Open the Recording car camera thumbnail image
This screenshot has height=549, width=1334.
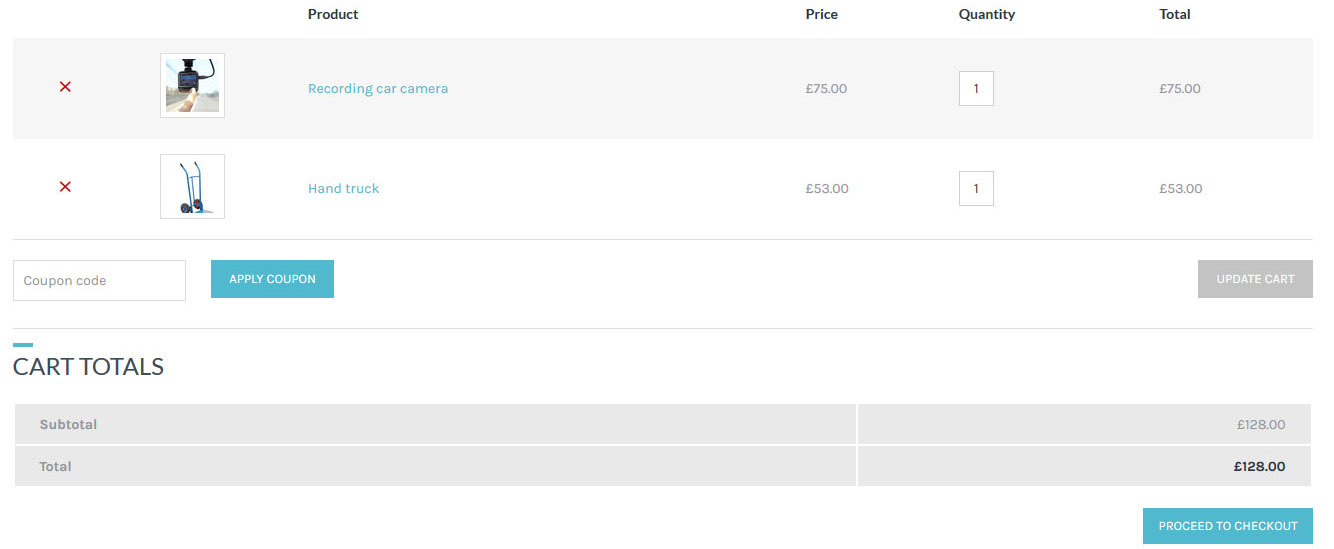click(x=192, y=86)
